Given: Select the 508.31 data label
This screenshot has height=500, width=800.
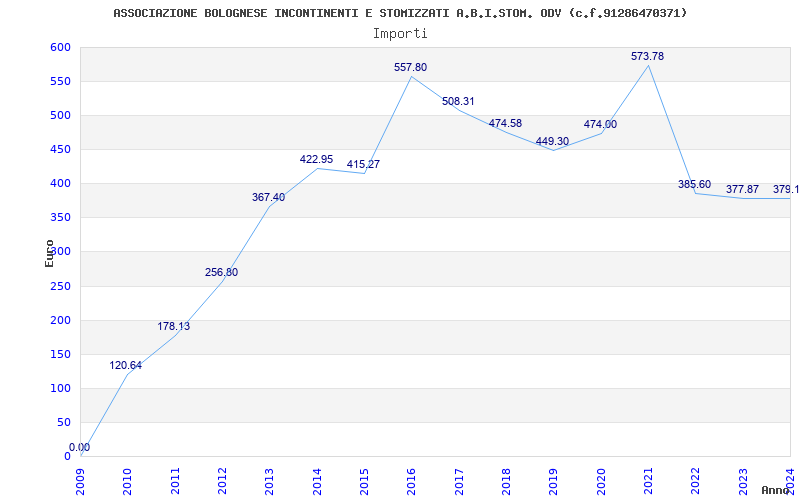Looking at the screenshot, I should (x=458, y=101).
